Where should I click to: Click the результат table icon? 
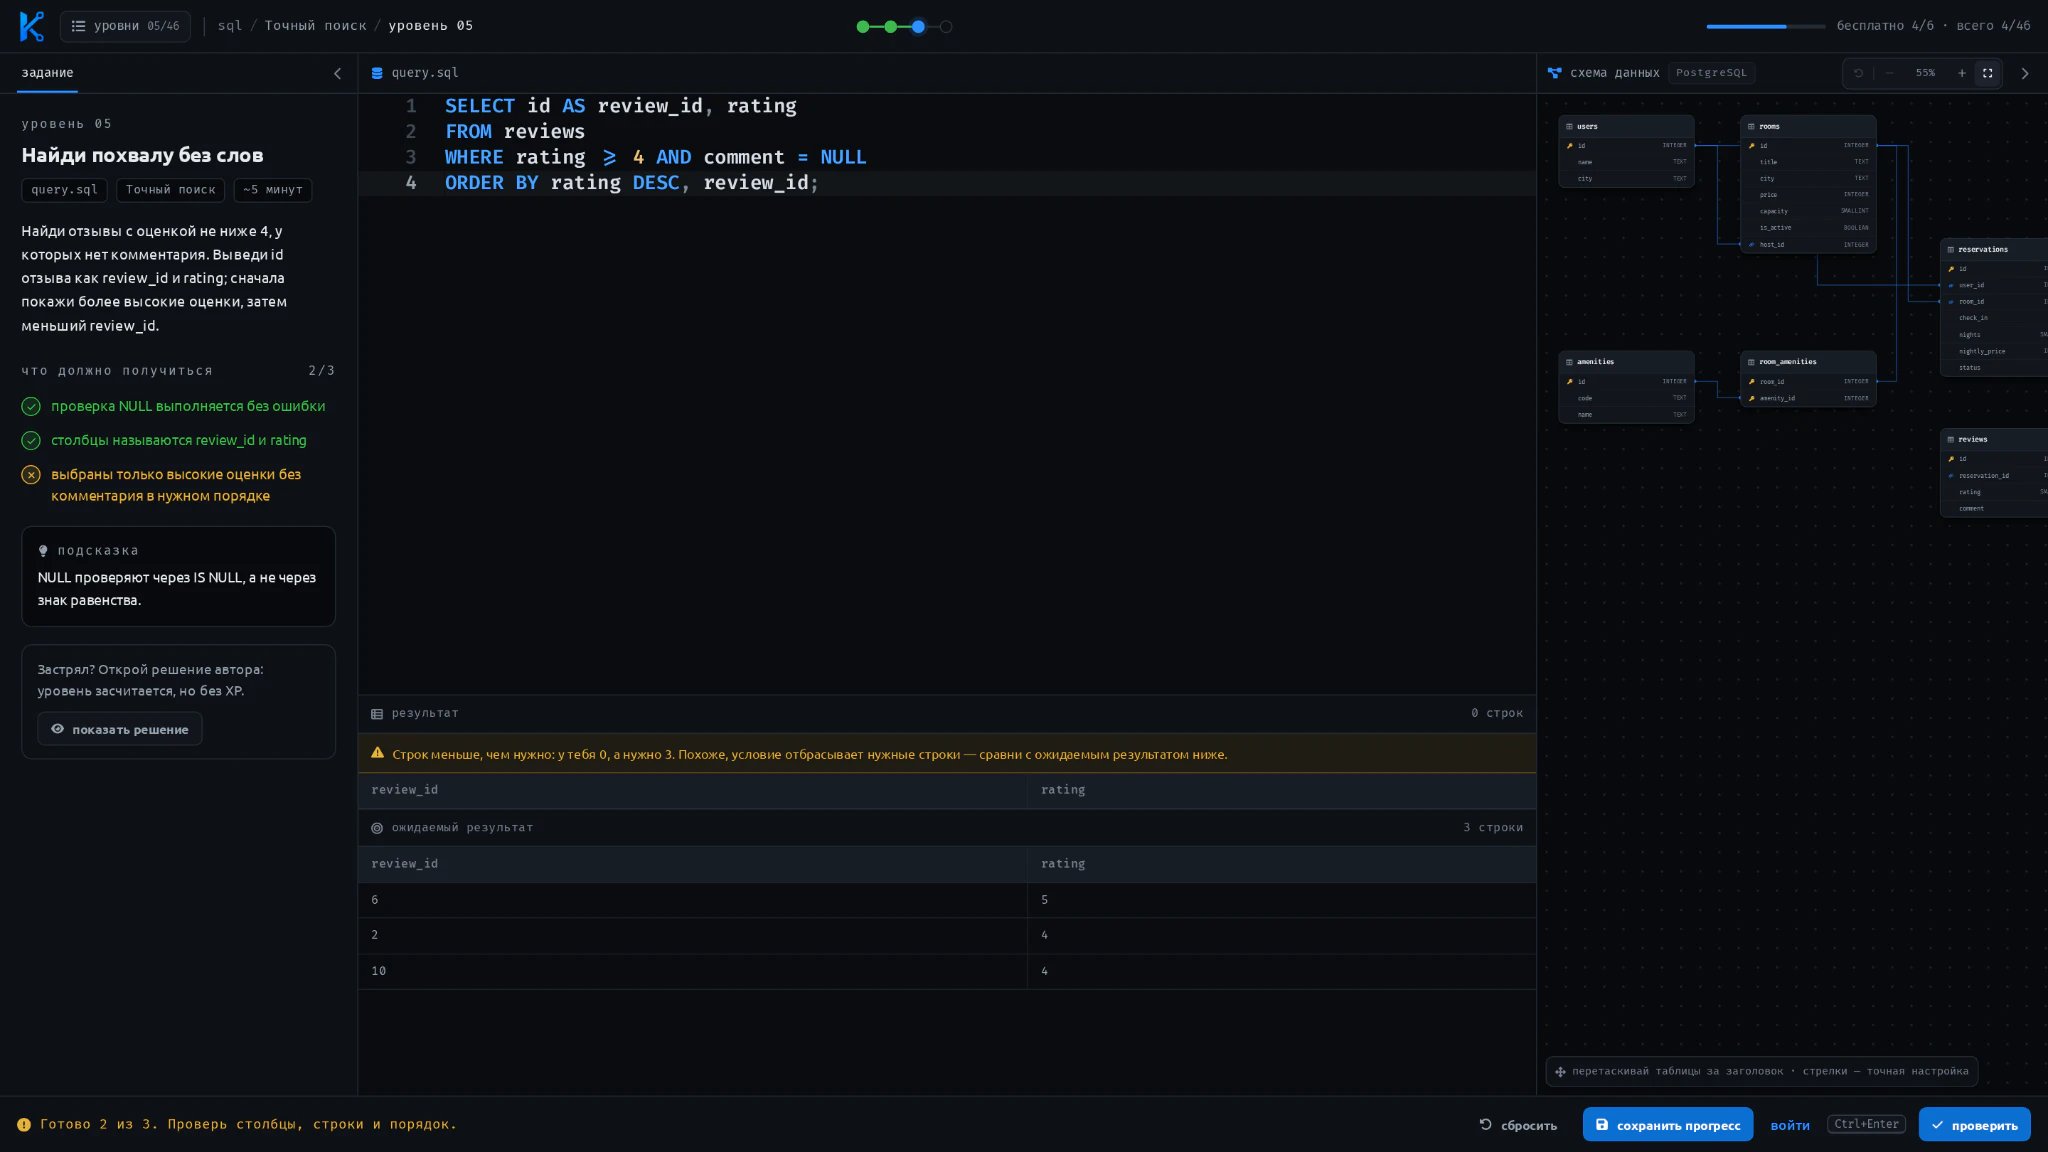coord(377,714)
